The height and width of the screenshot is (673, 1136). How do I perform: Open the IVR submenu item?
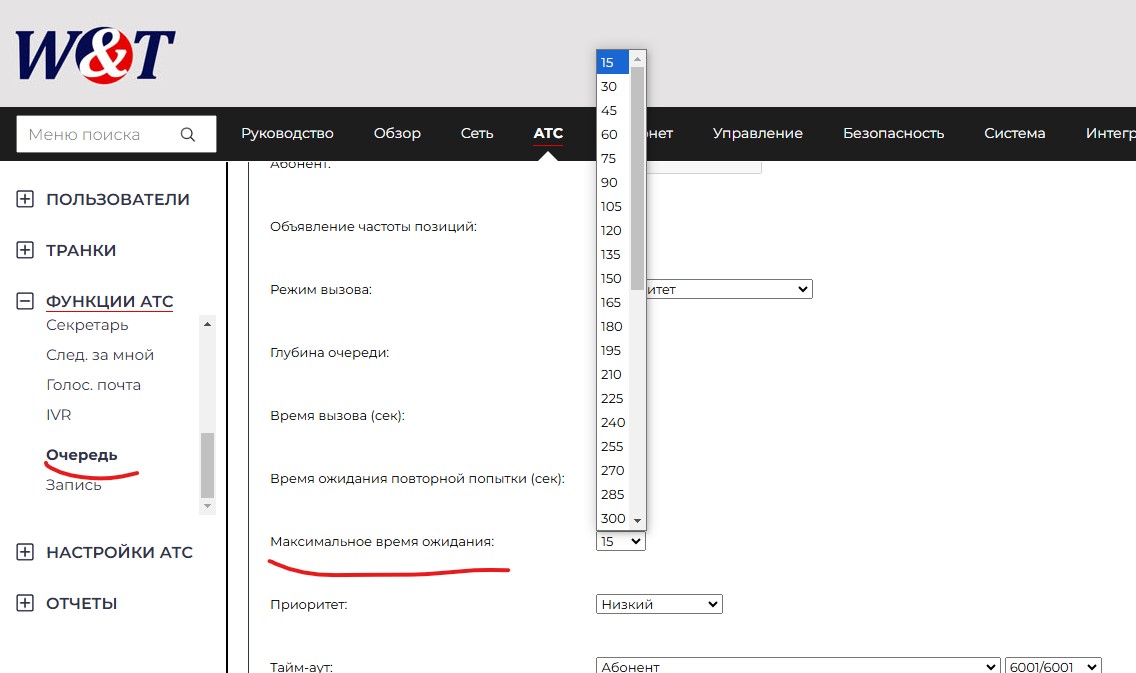pos(59,415)
